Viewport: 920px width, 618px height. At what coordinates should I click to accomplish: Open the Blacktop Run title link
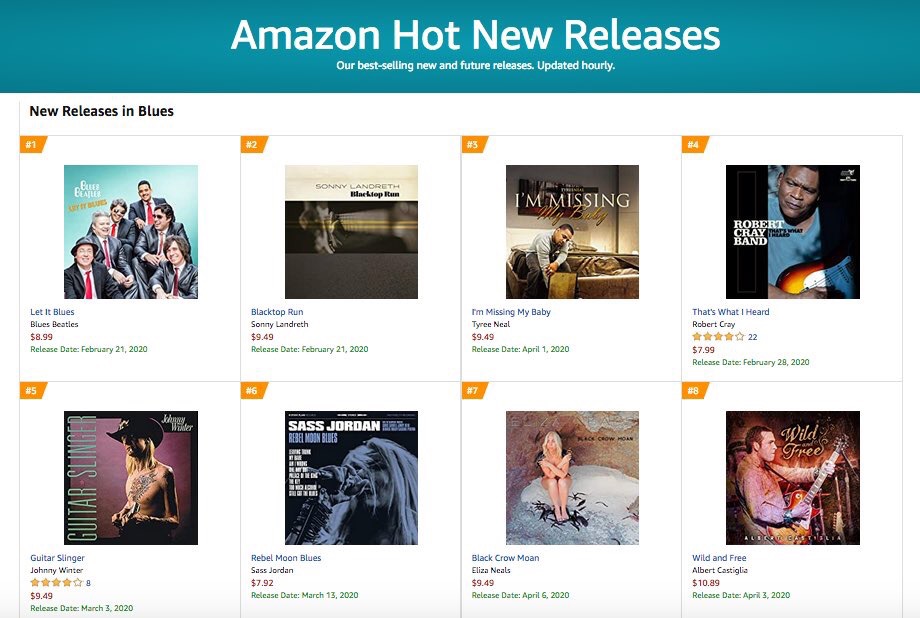pos(277,312)
